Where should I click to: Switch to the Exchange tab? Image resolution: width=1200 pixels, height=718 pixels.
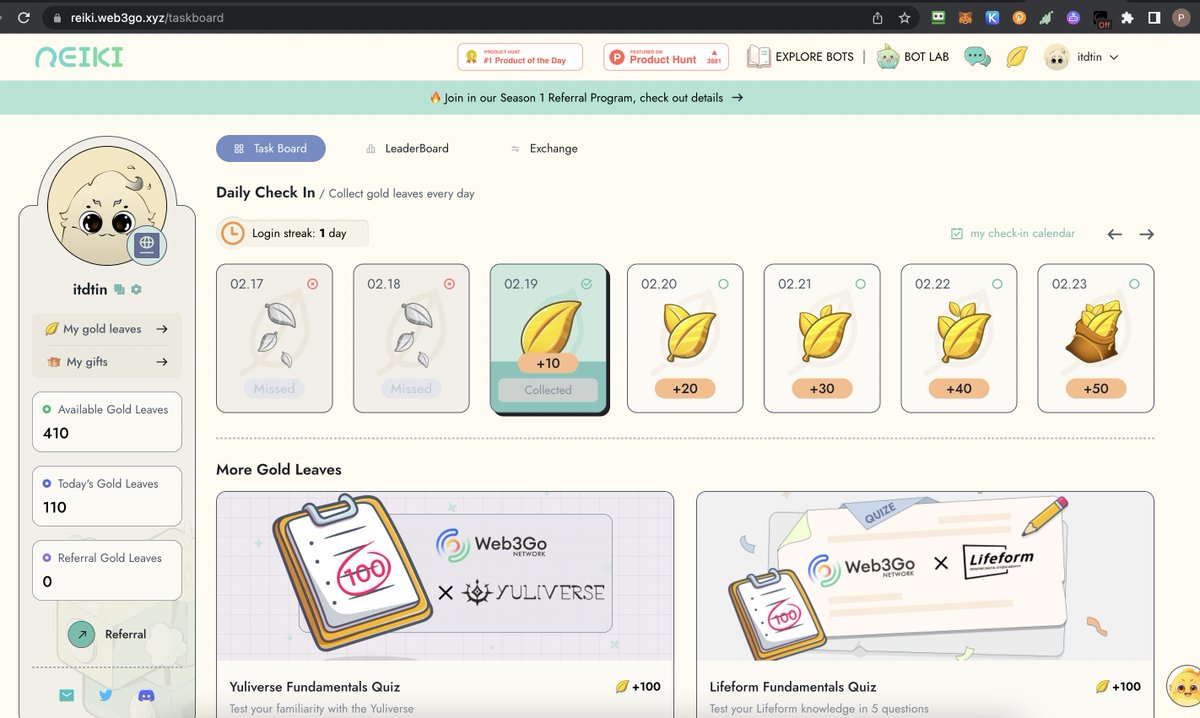(x=544, y=148)
